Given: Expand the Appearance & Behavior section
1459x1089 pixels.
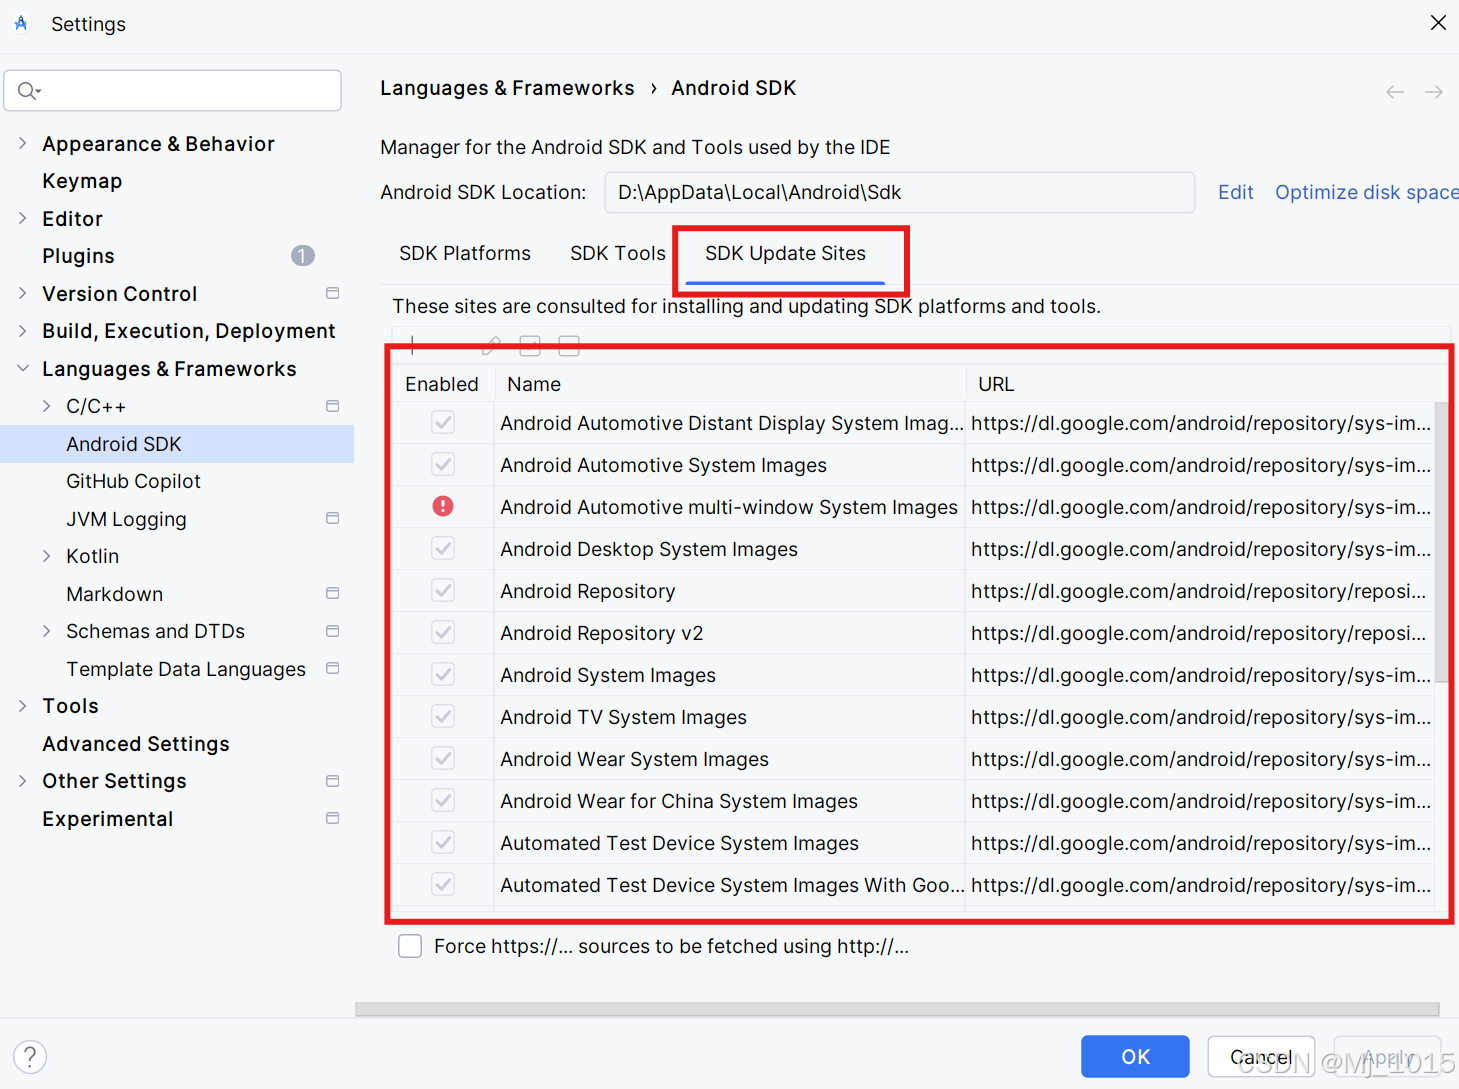Looking at the screenshot, I should click(22, 143).
